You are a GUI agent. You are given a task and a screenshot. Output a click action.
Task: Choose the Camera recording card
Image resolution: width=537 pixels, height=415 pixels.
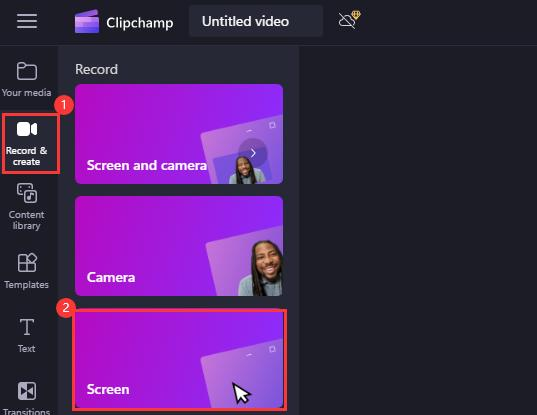[x=179, y=246]
